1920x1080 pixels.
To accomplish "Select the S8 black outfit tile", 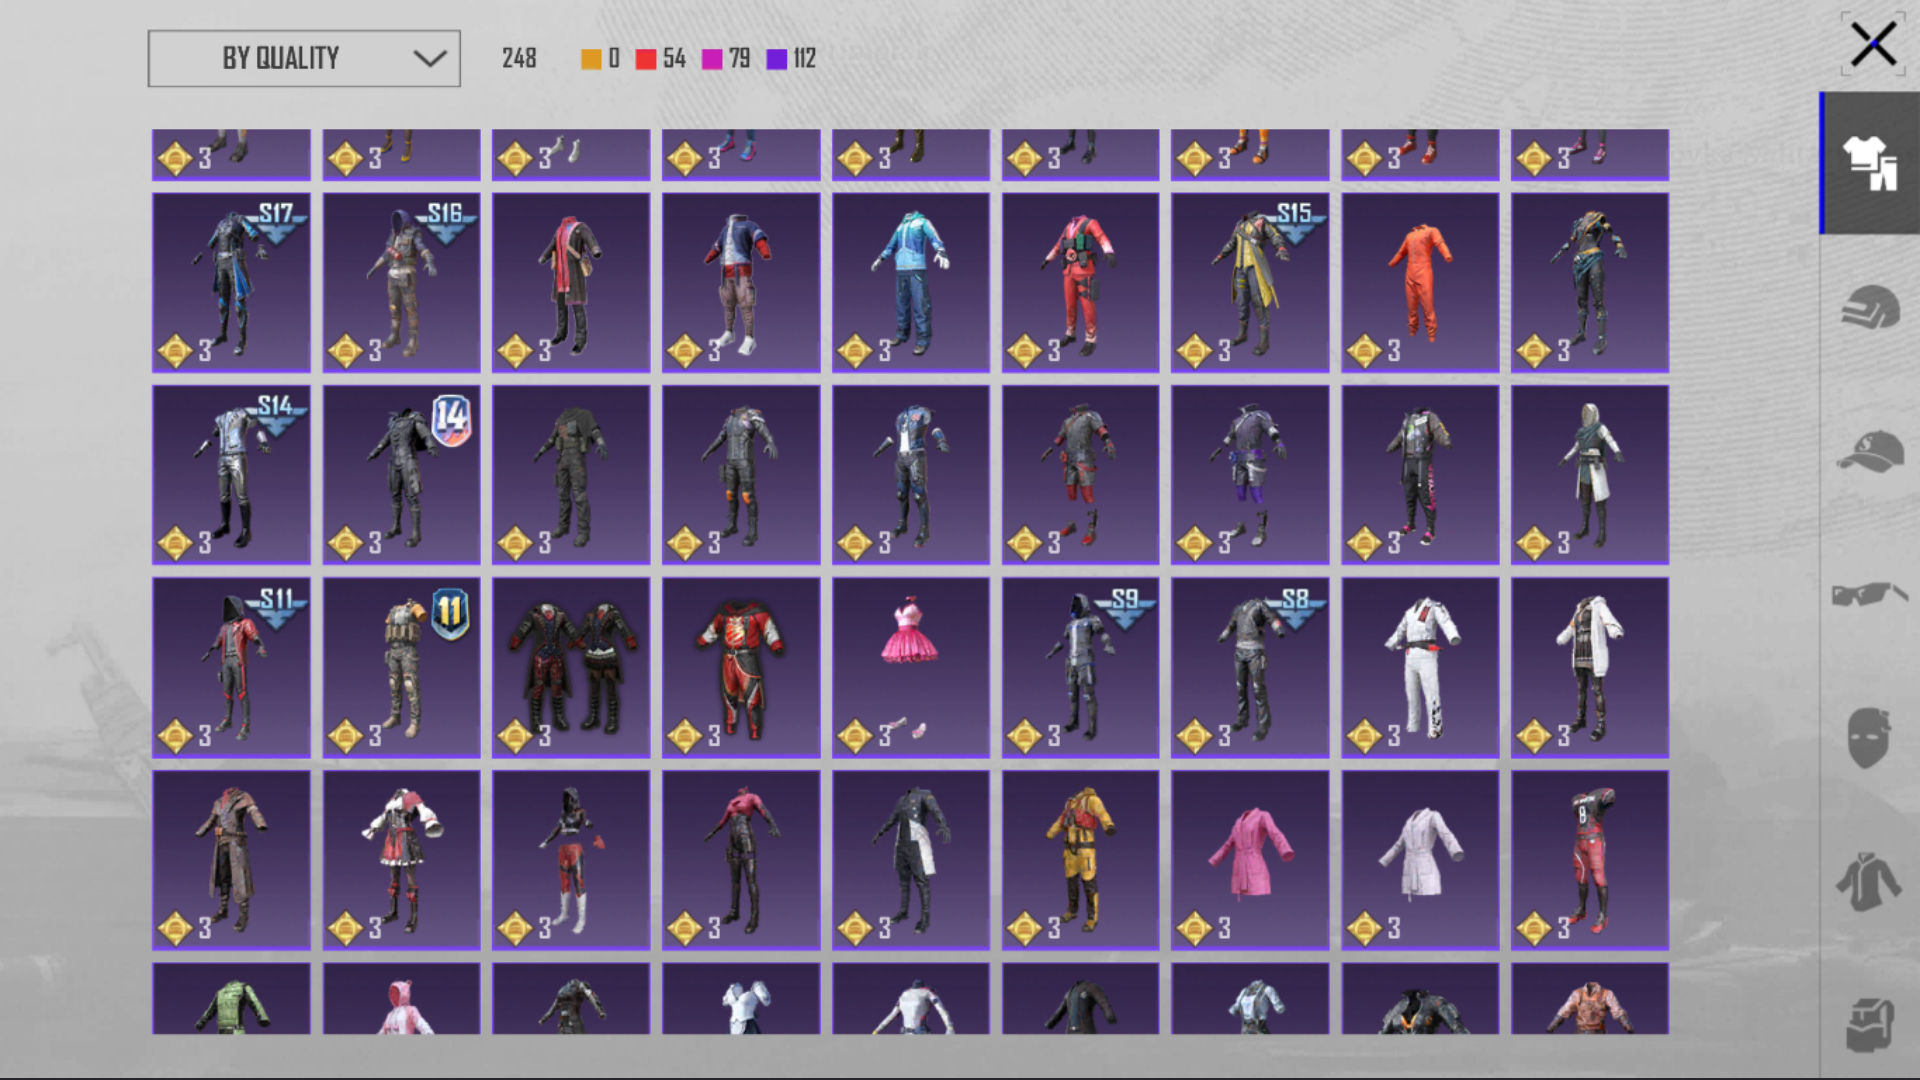I will (x=1250, y=667).
